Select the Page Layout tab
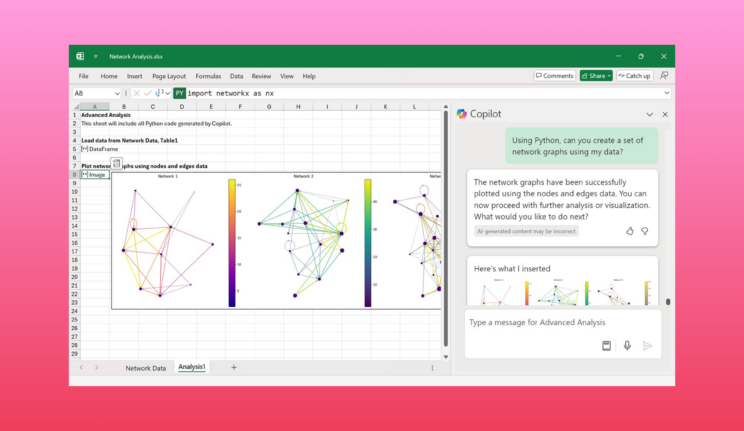This screenshot has width=744, height=431. (169, 76)
